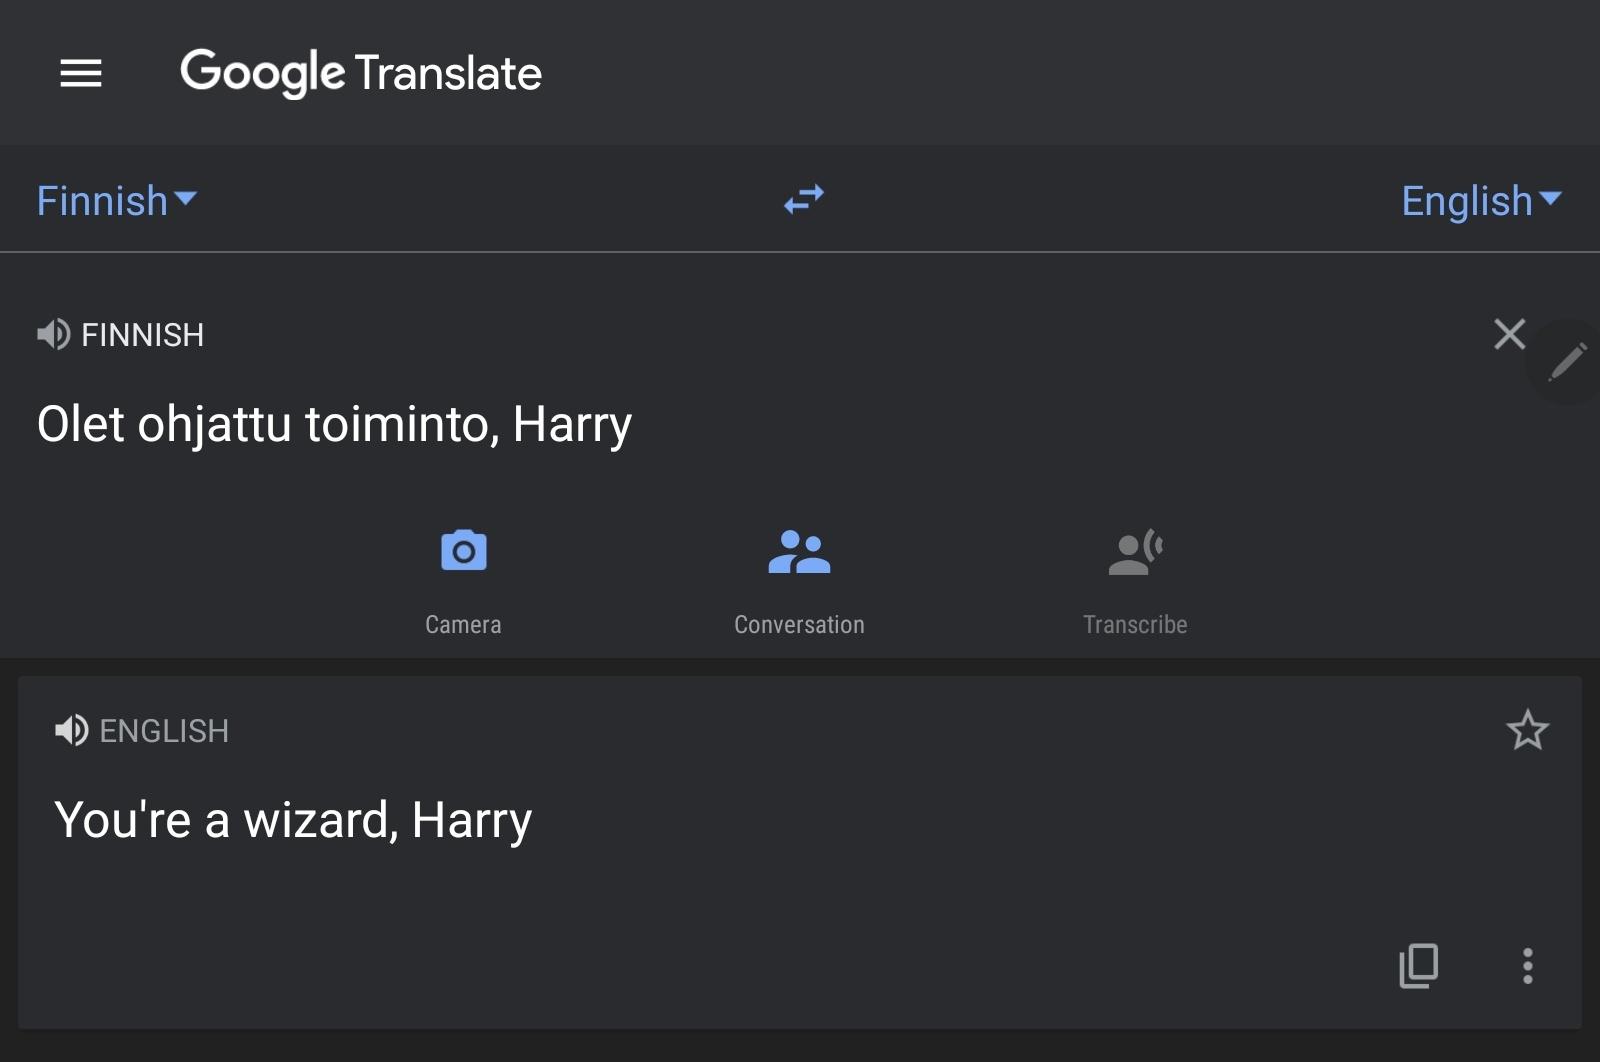Screen dimensions: 1600x1062
Task: Click the Transcribe label
Action: pyautogui.click(x=1135, y=625)
